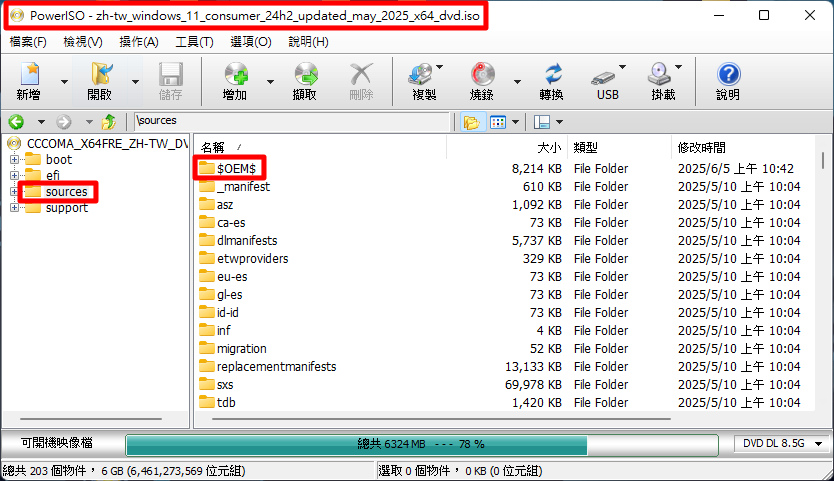Select the migration folder row

click(x=504, y=349)
